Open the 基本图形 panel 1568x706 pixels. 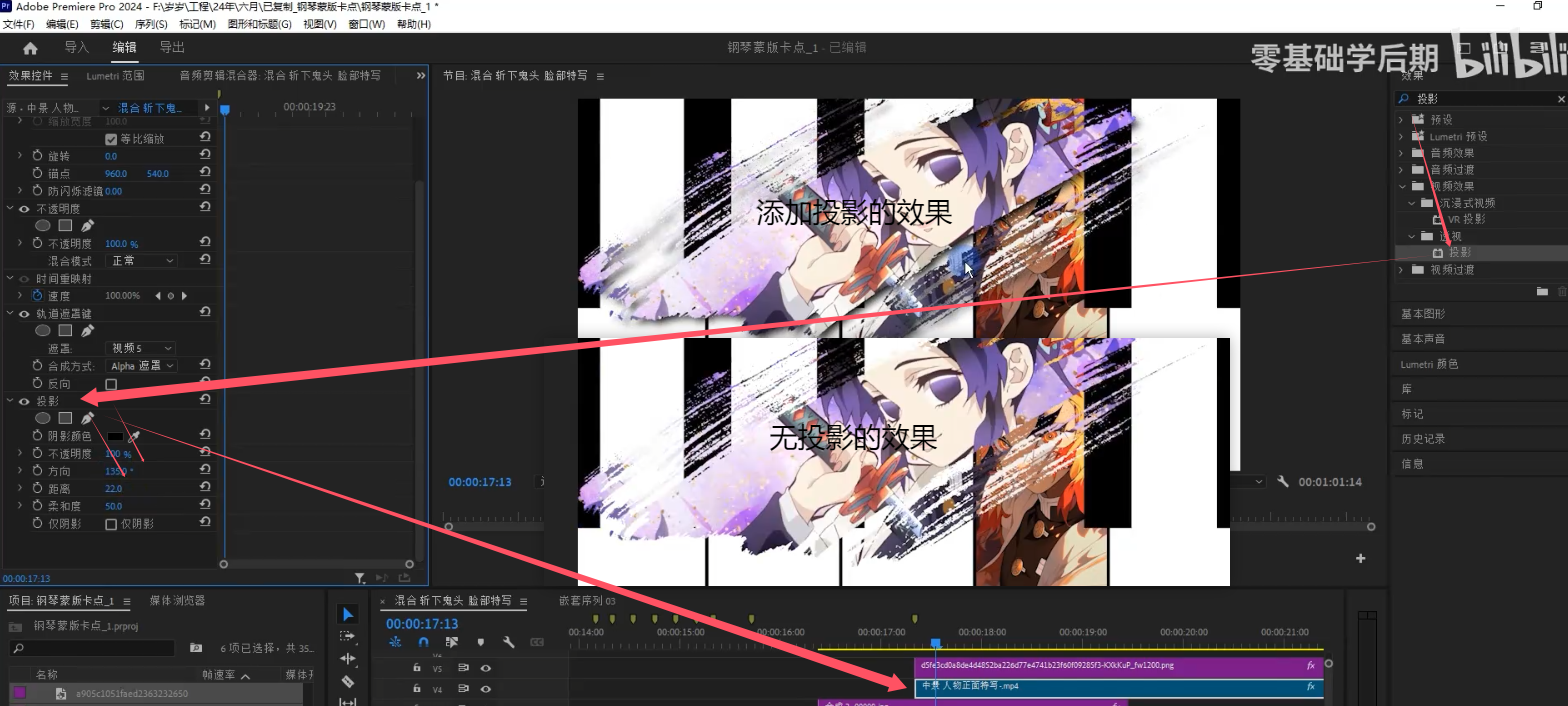pyautogui.click(x=1422, y=314)
